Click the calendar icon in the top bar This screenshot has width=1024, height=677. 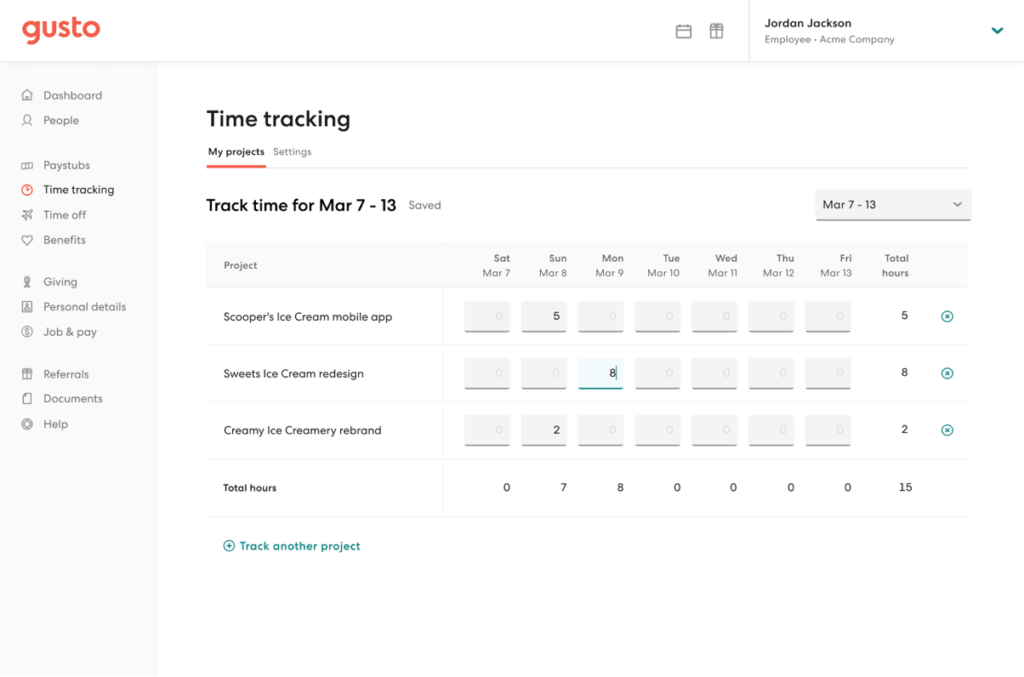(x=684, y=31)
